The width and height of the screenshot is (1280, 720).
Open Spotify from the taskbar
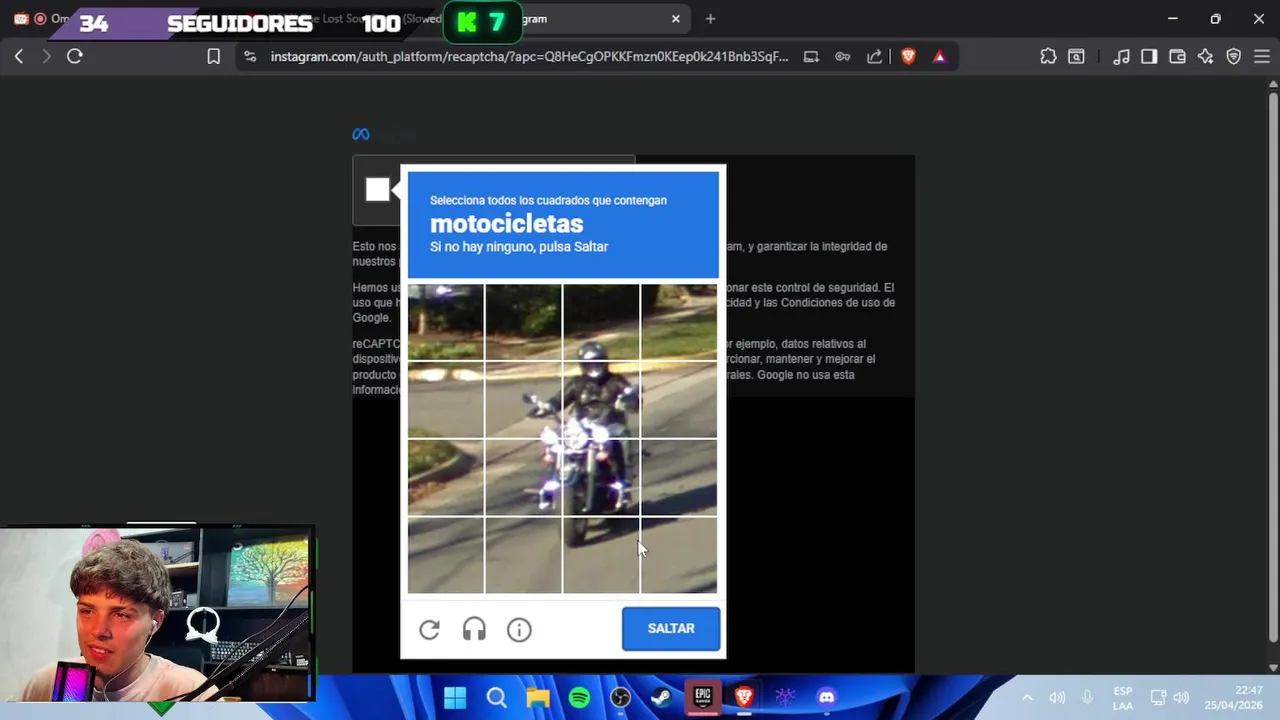pos(579,697)
